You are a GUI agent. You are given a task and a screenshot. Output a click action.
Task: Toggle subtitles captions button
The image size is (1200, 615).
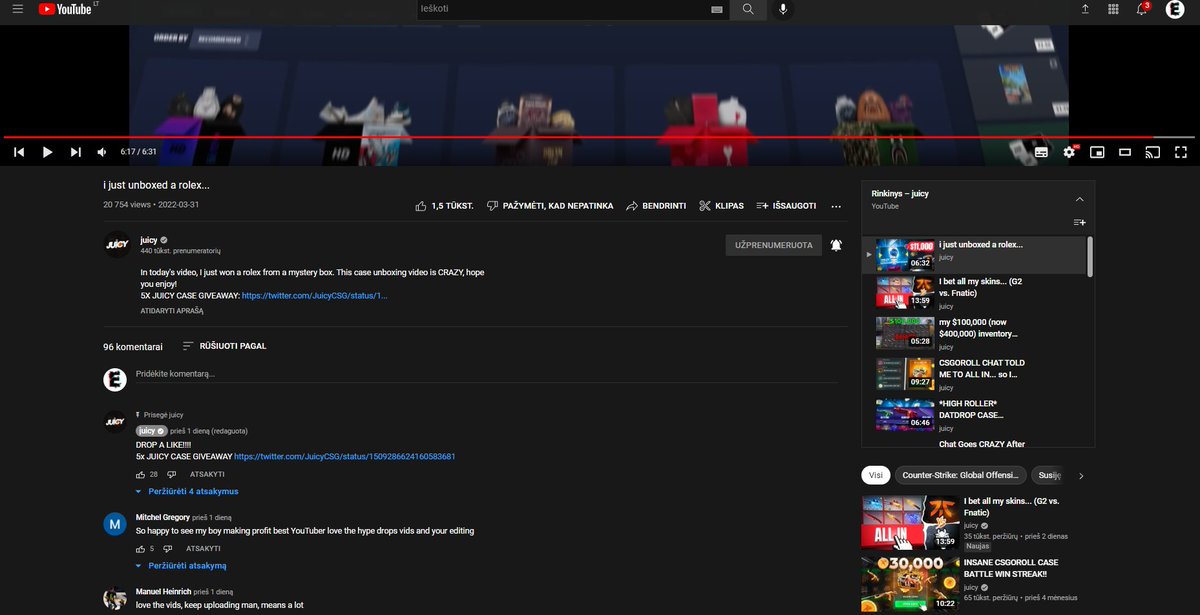pos(1041,152)
